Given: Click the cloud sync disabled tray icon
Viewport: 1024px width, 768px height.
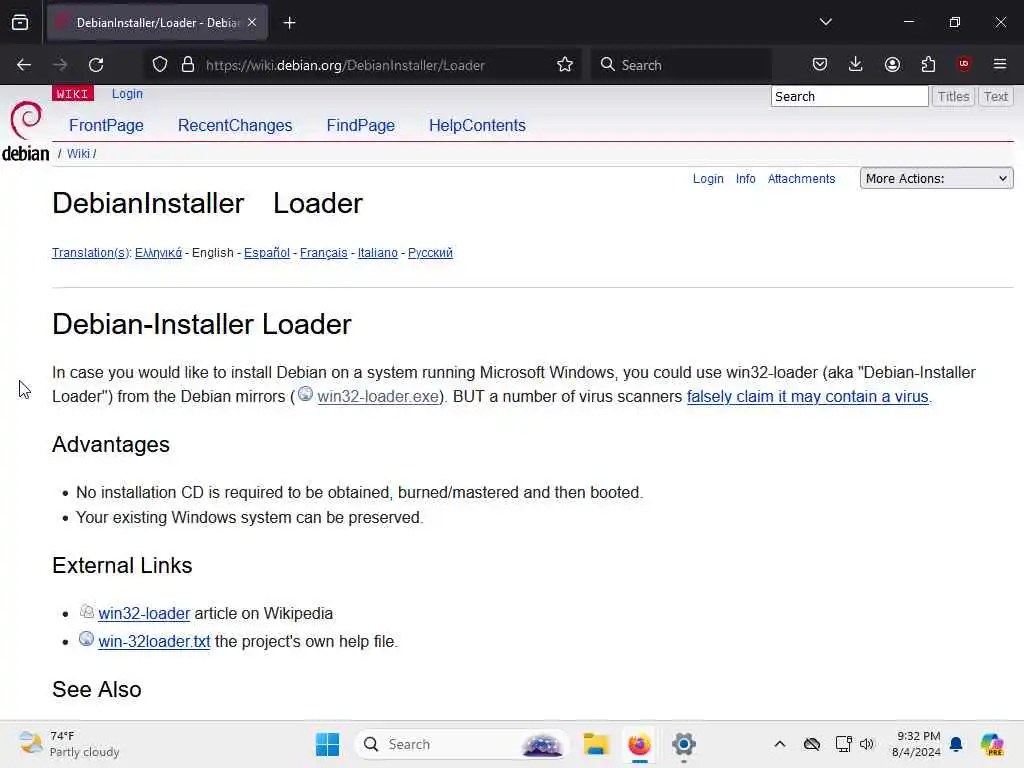Looking at the screenshot, I should (812, 744).
